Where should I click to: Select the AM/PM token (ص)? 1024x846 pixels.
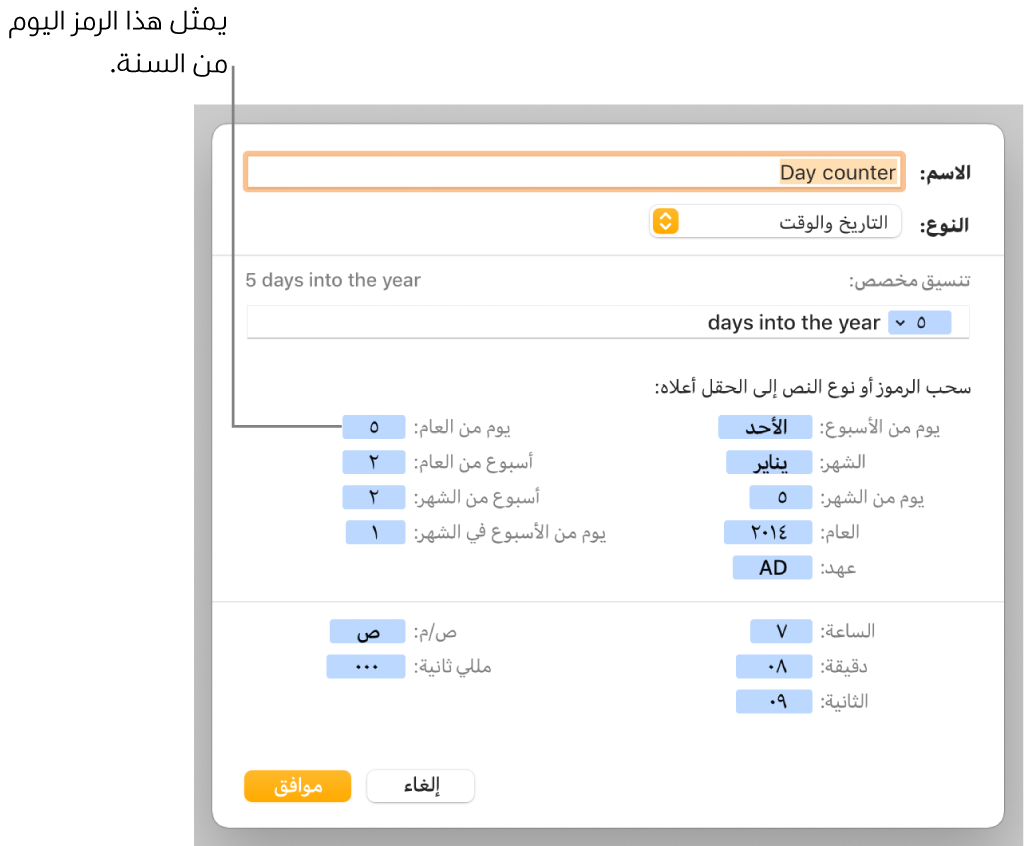(367, 632)
